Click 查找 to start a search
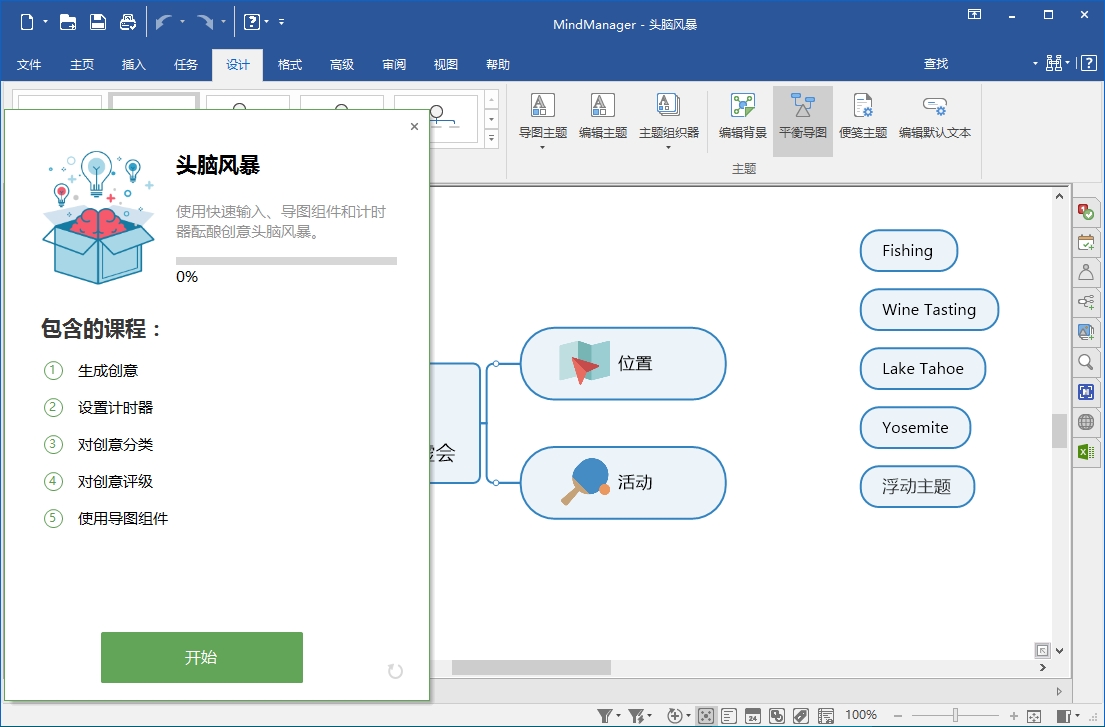Screen dimensions: 1105x727 coord(935,63)
